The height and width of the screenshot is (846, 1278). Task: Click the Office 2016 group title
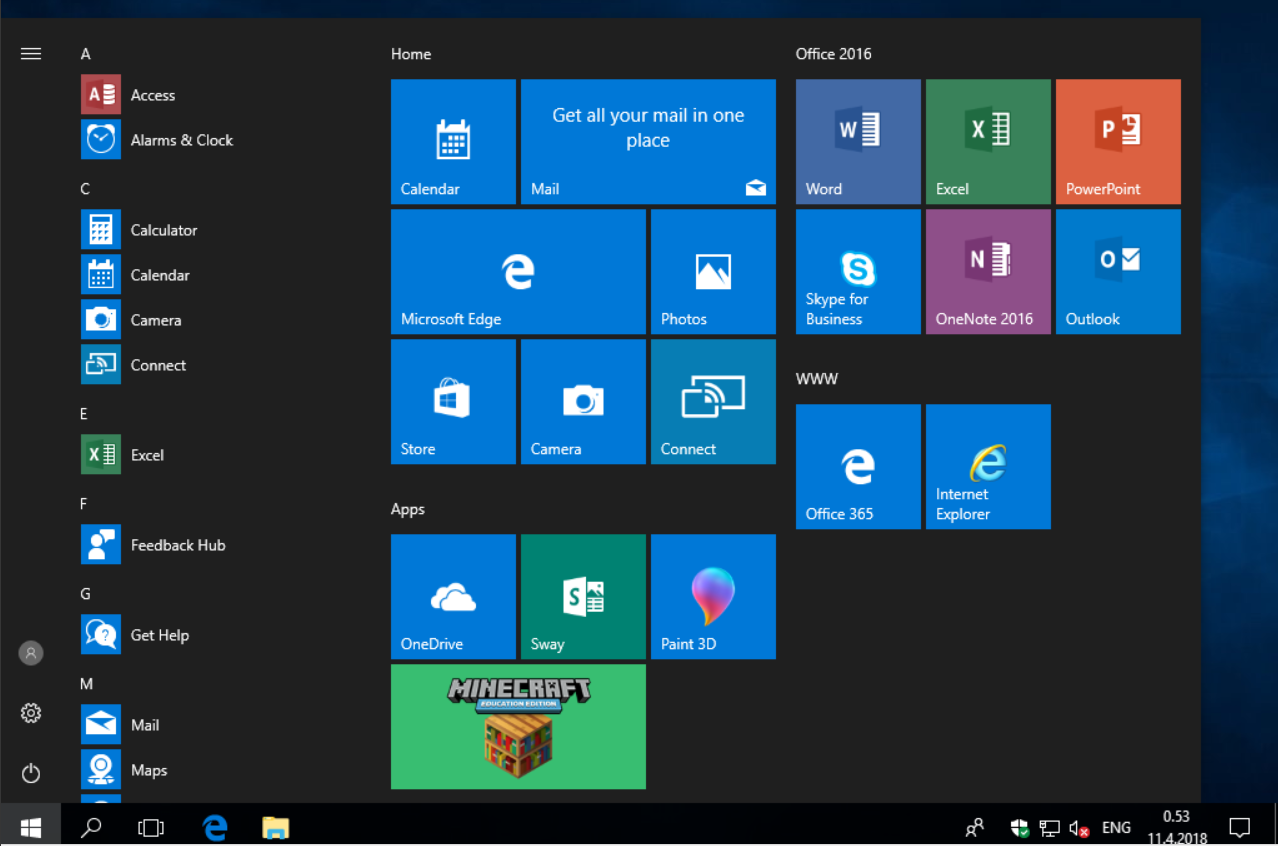pos(834,54)
